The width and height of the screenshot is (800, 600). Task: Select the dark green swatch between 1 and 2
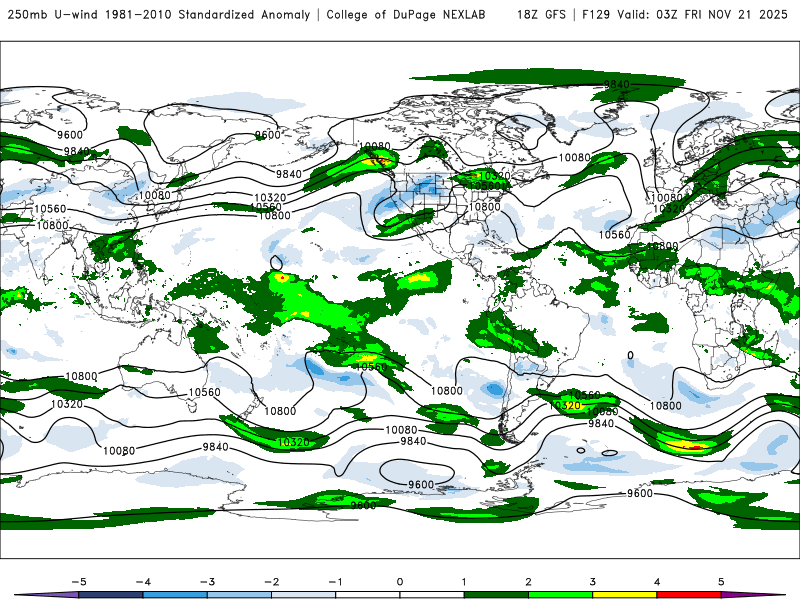pos(496,595)
